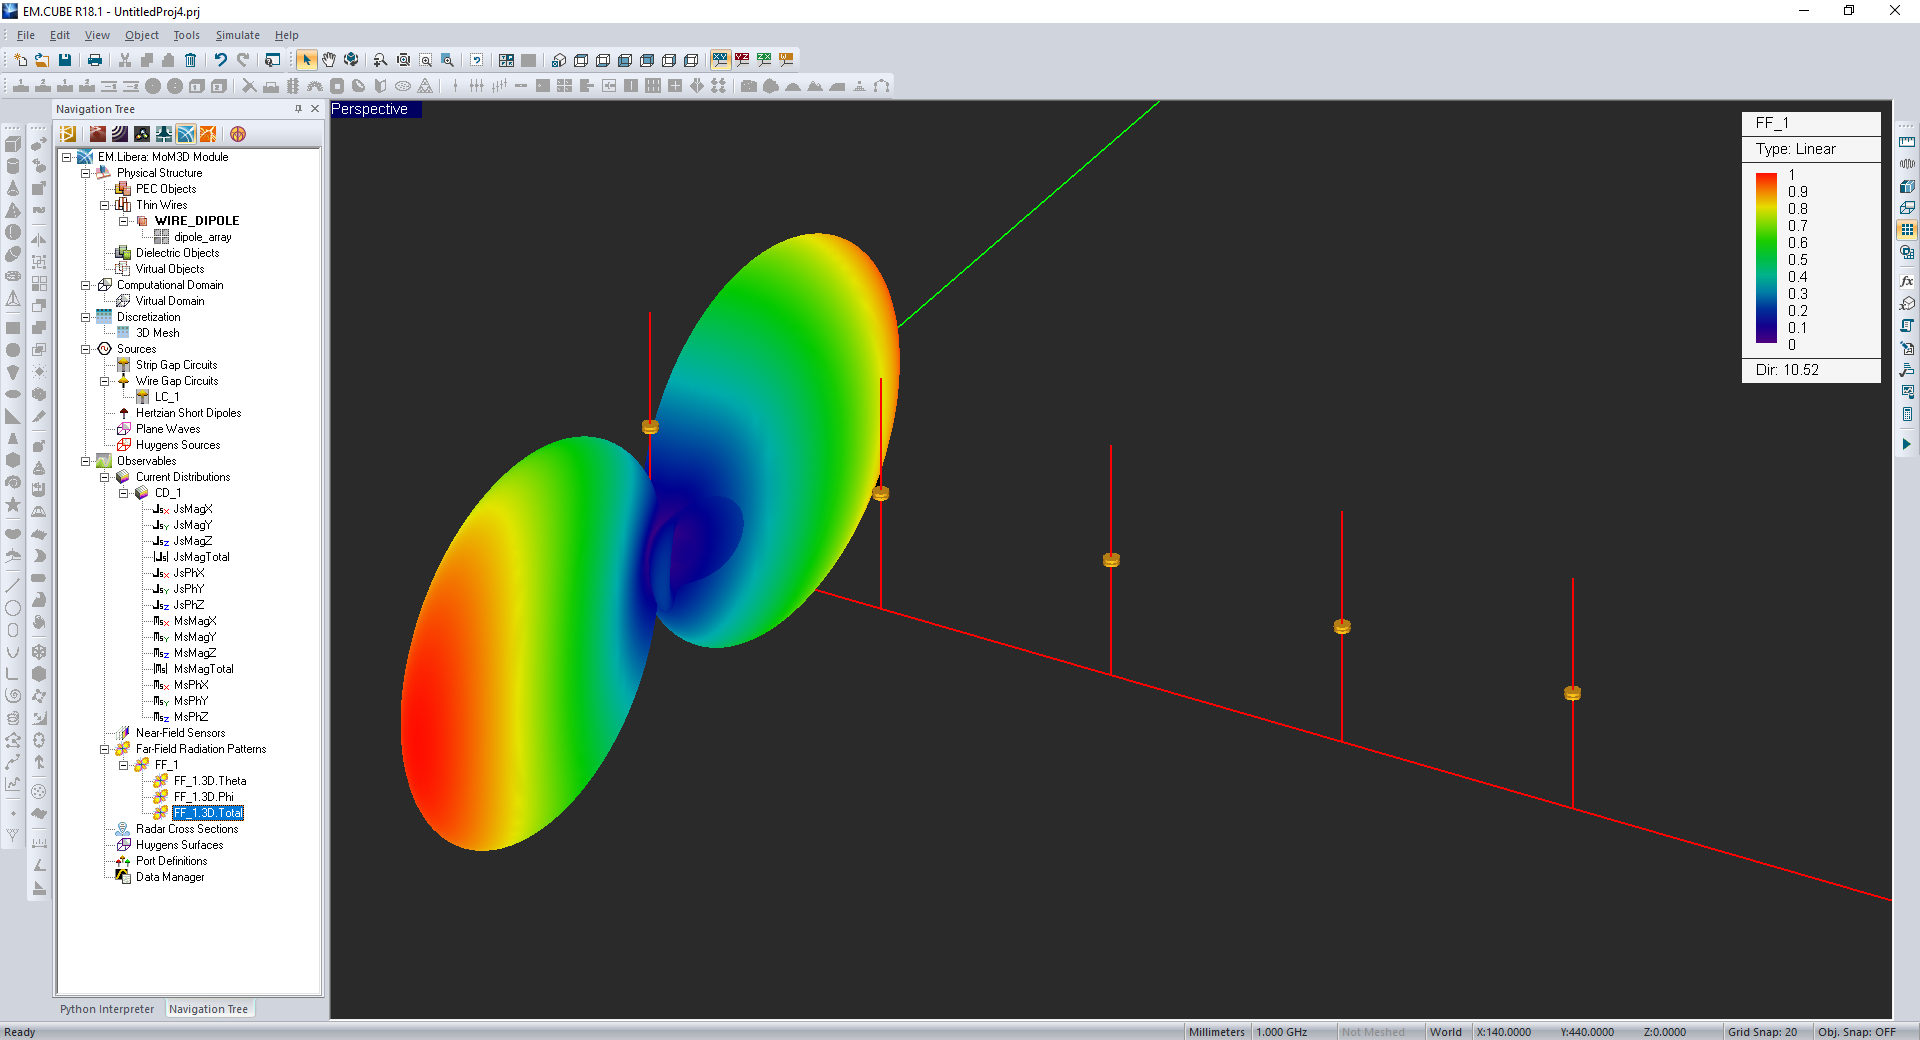This screenshot has width=1920, height=1040.
Task: Select FF_1.3D.Theta in tree
Action: point(210,781)
